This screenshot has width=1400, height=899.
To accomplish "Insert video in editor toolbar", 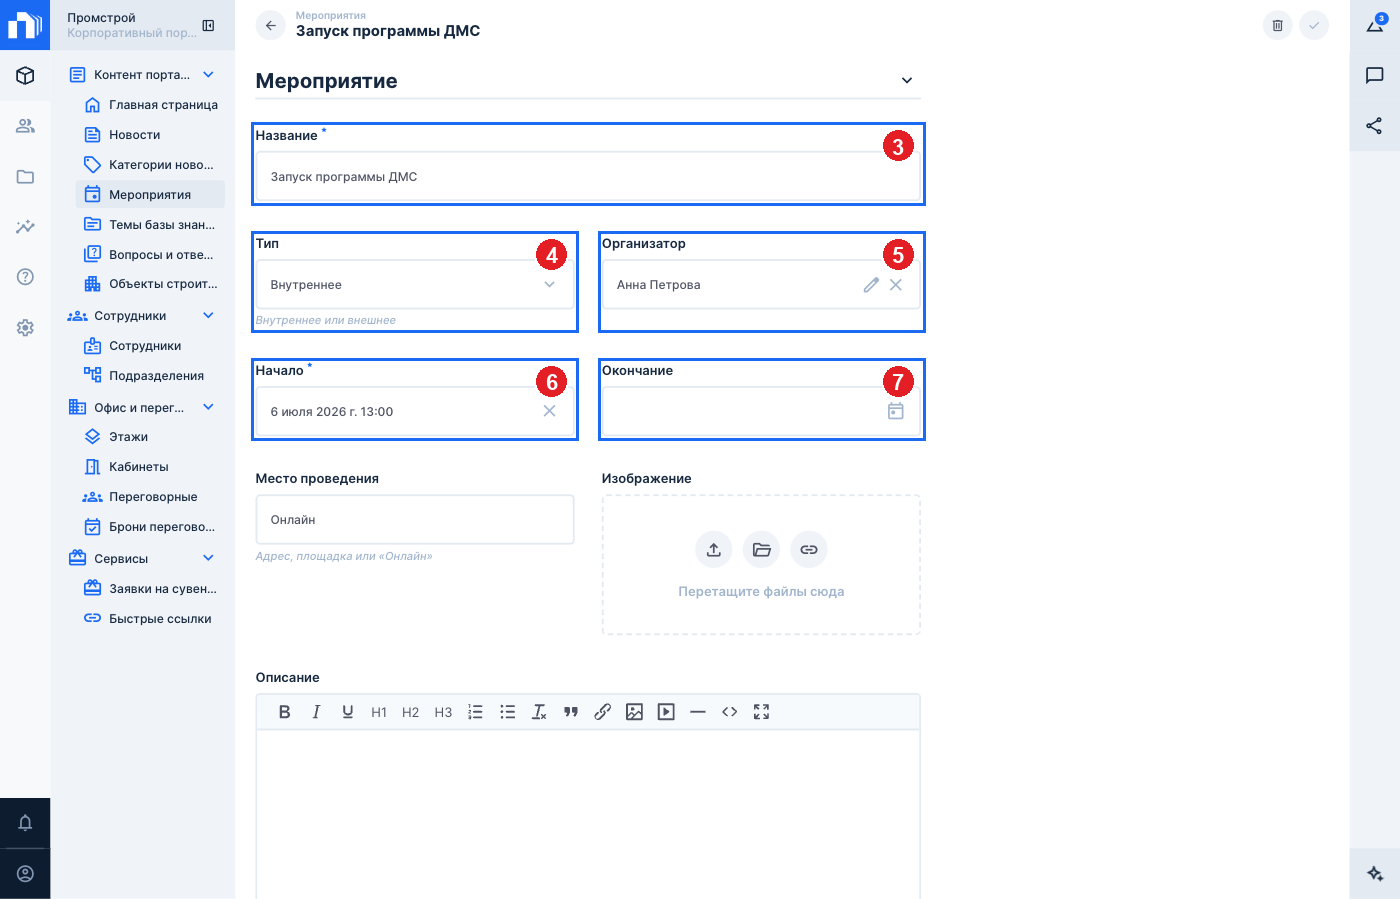I will [666, 712].
